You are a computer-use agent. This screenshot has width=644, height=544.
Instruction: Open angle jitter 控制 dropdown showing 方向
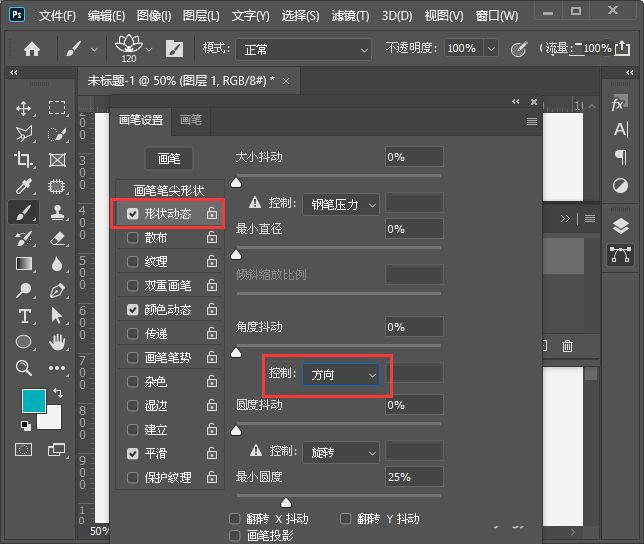tap(342, 374)
